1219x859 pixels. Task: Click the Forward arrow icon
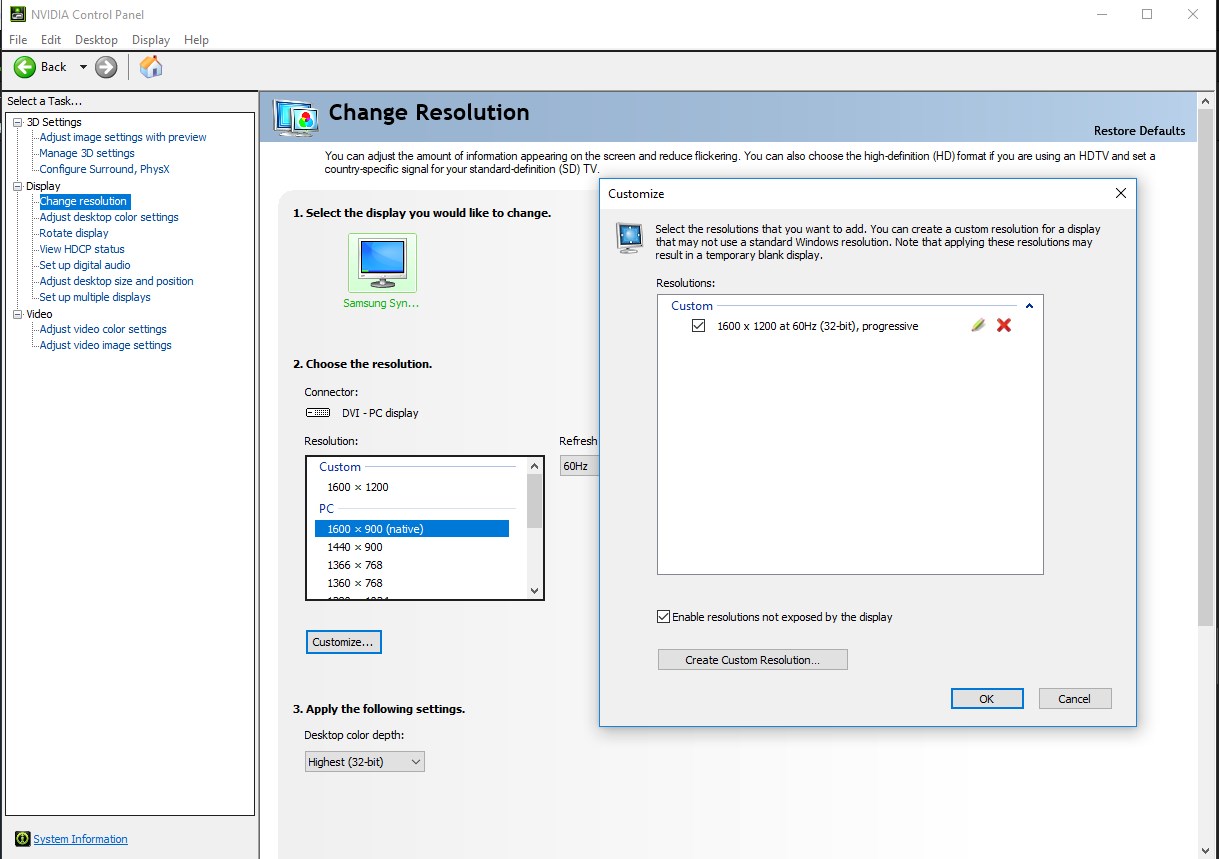[x=106, y=67]
